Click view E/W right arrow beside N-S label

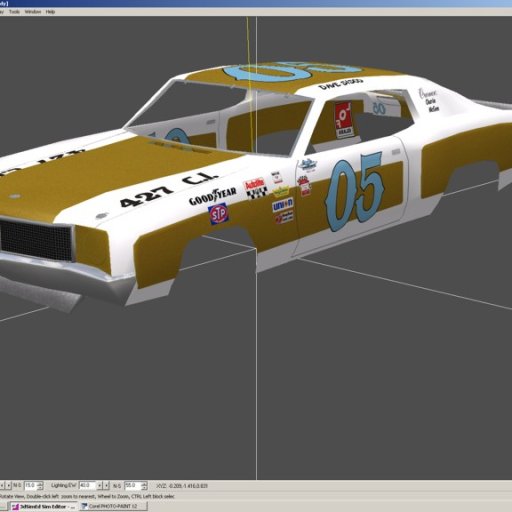click(x=9, y=485)
